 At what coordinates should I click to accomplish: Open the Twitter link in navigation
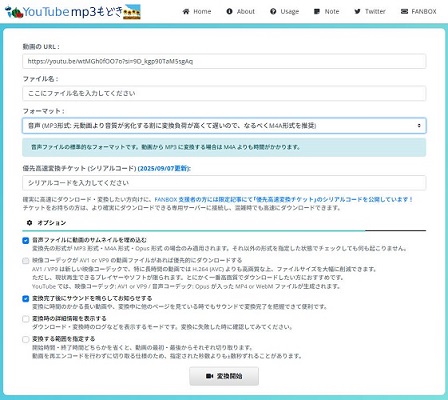click(x=370, y=12)
